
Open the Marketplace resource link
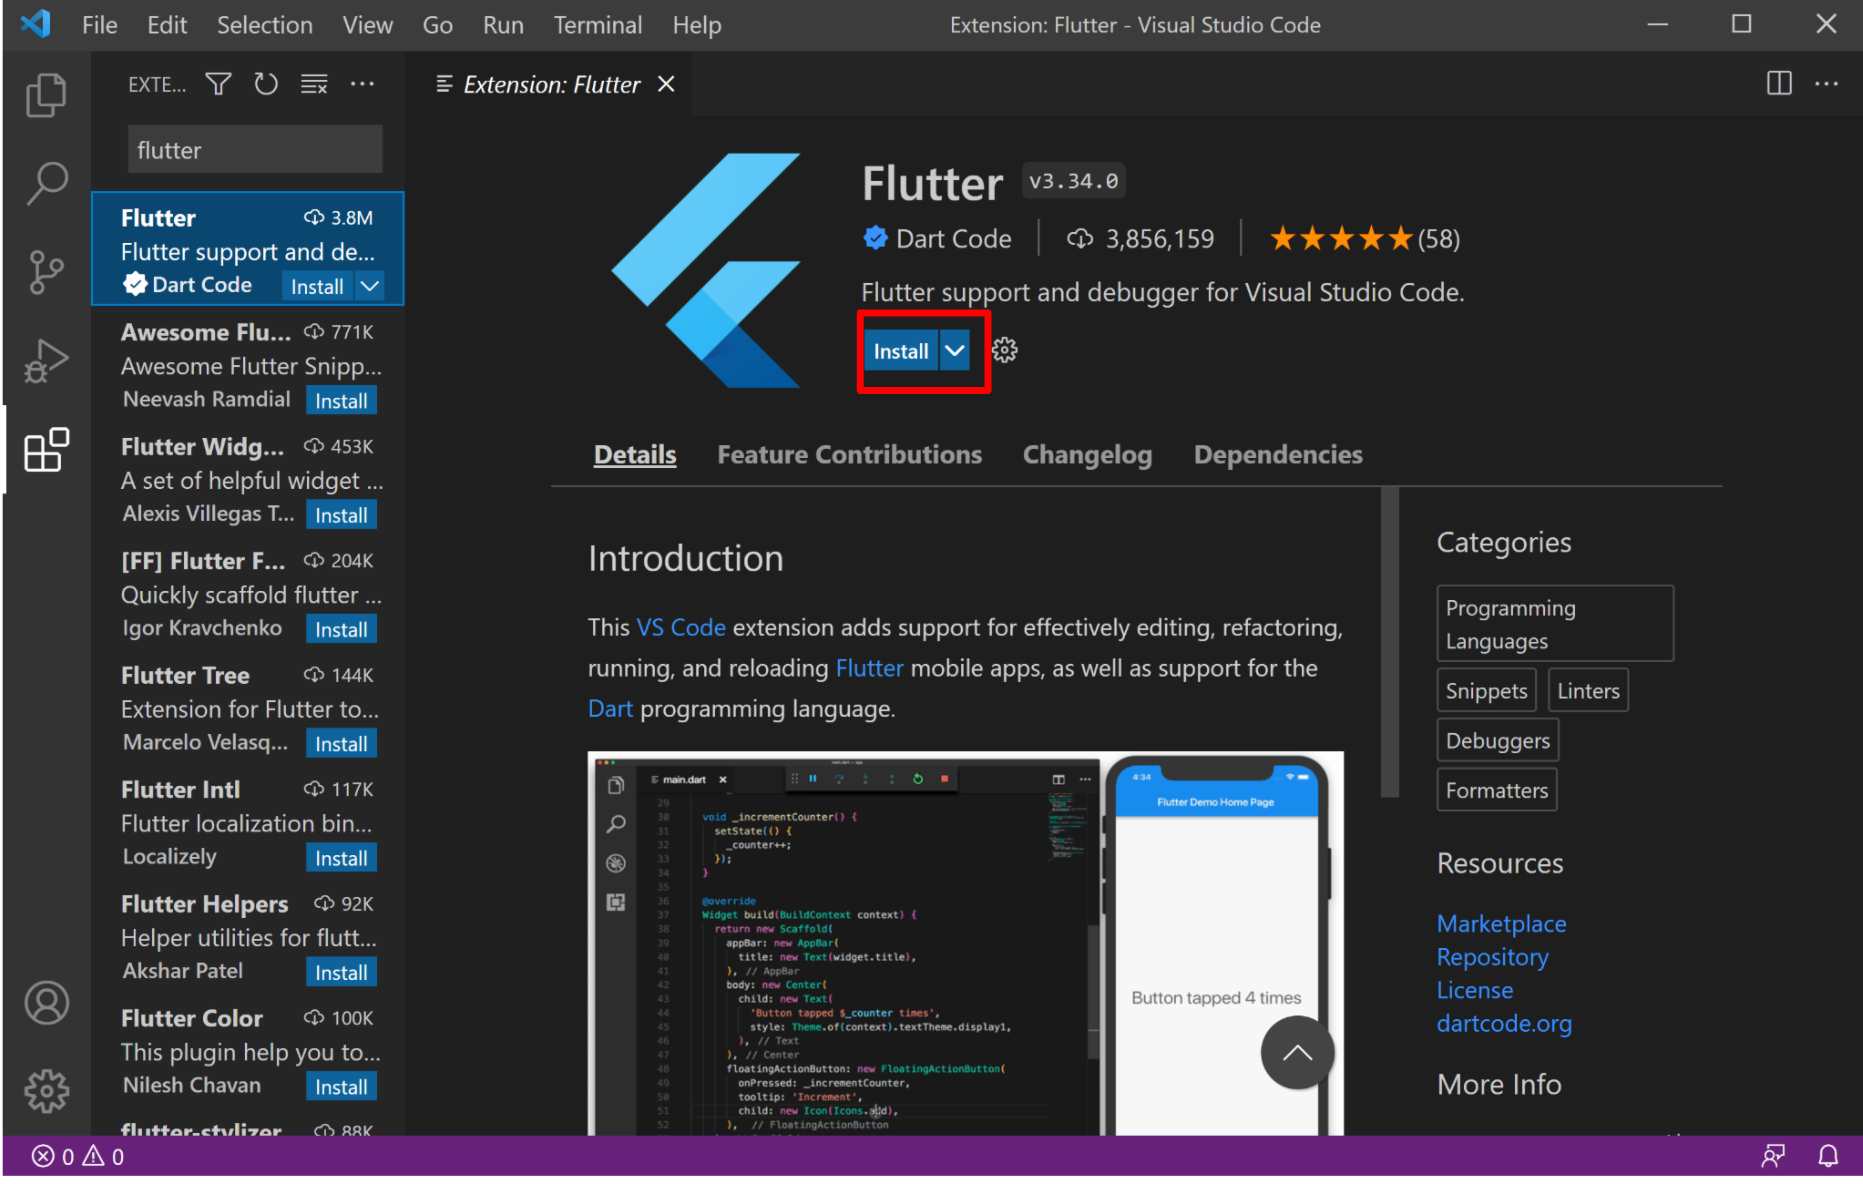pos(1501,924)
